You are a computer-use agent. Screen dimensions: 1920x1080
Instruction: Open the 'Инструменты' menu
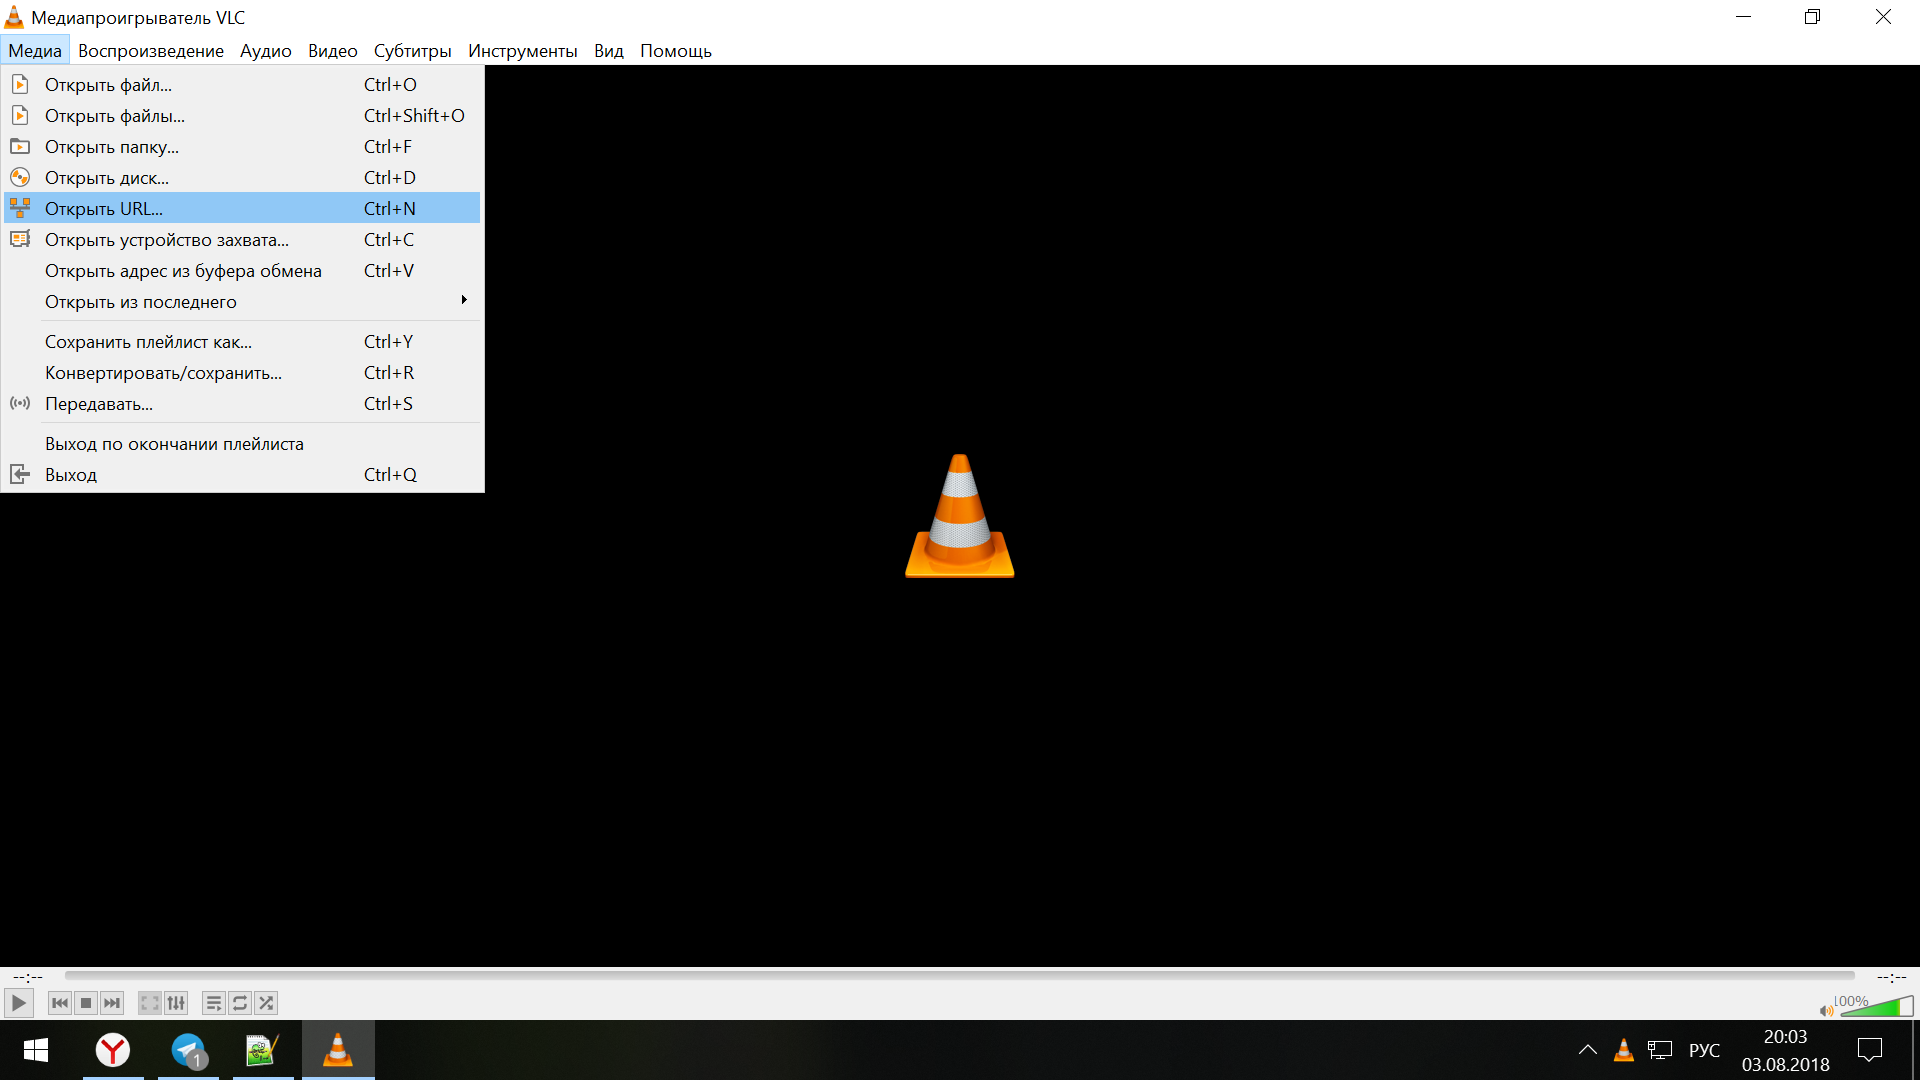(x=522, y=51)
